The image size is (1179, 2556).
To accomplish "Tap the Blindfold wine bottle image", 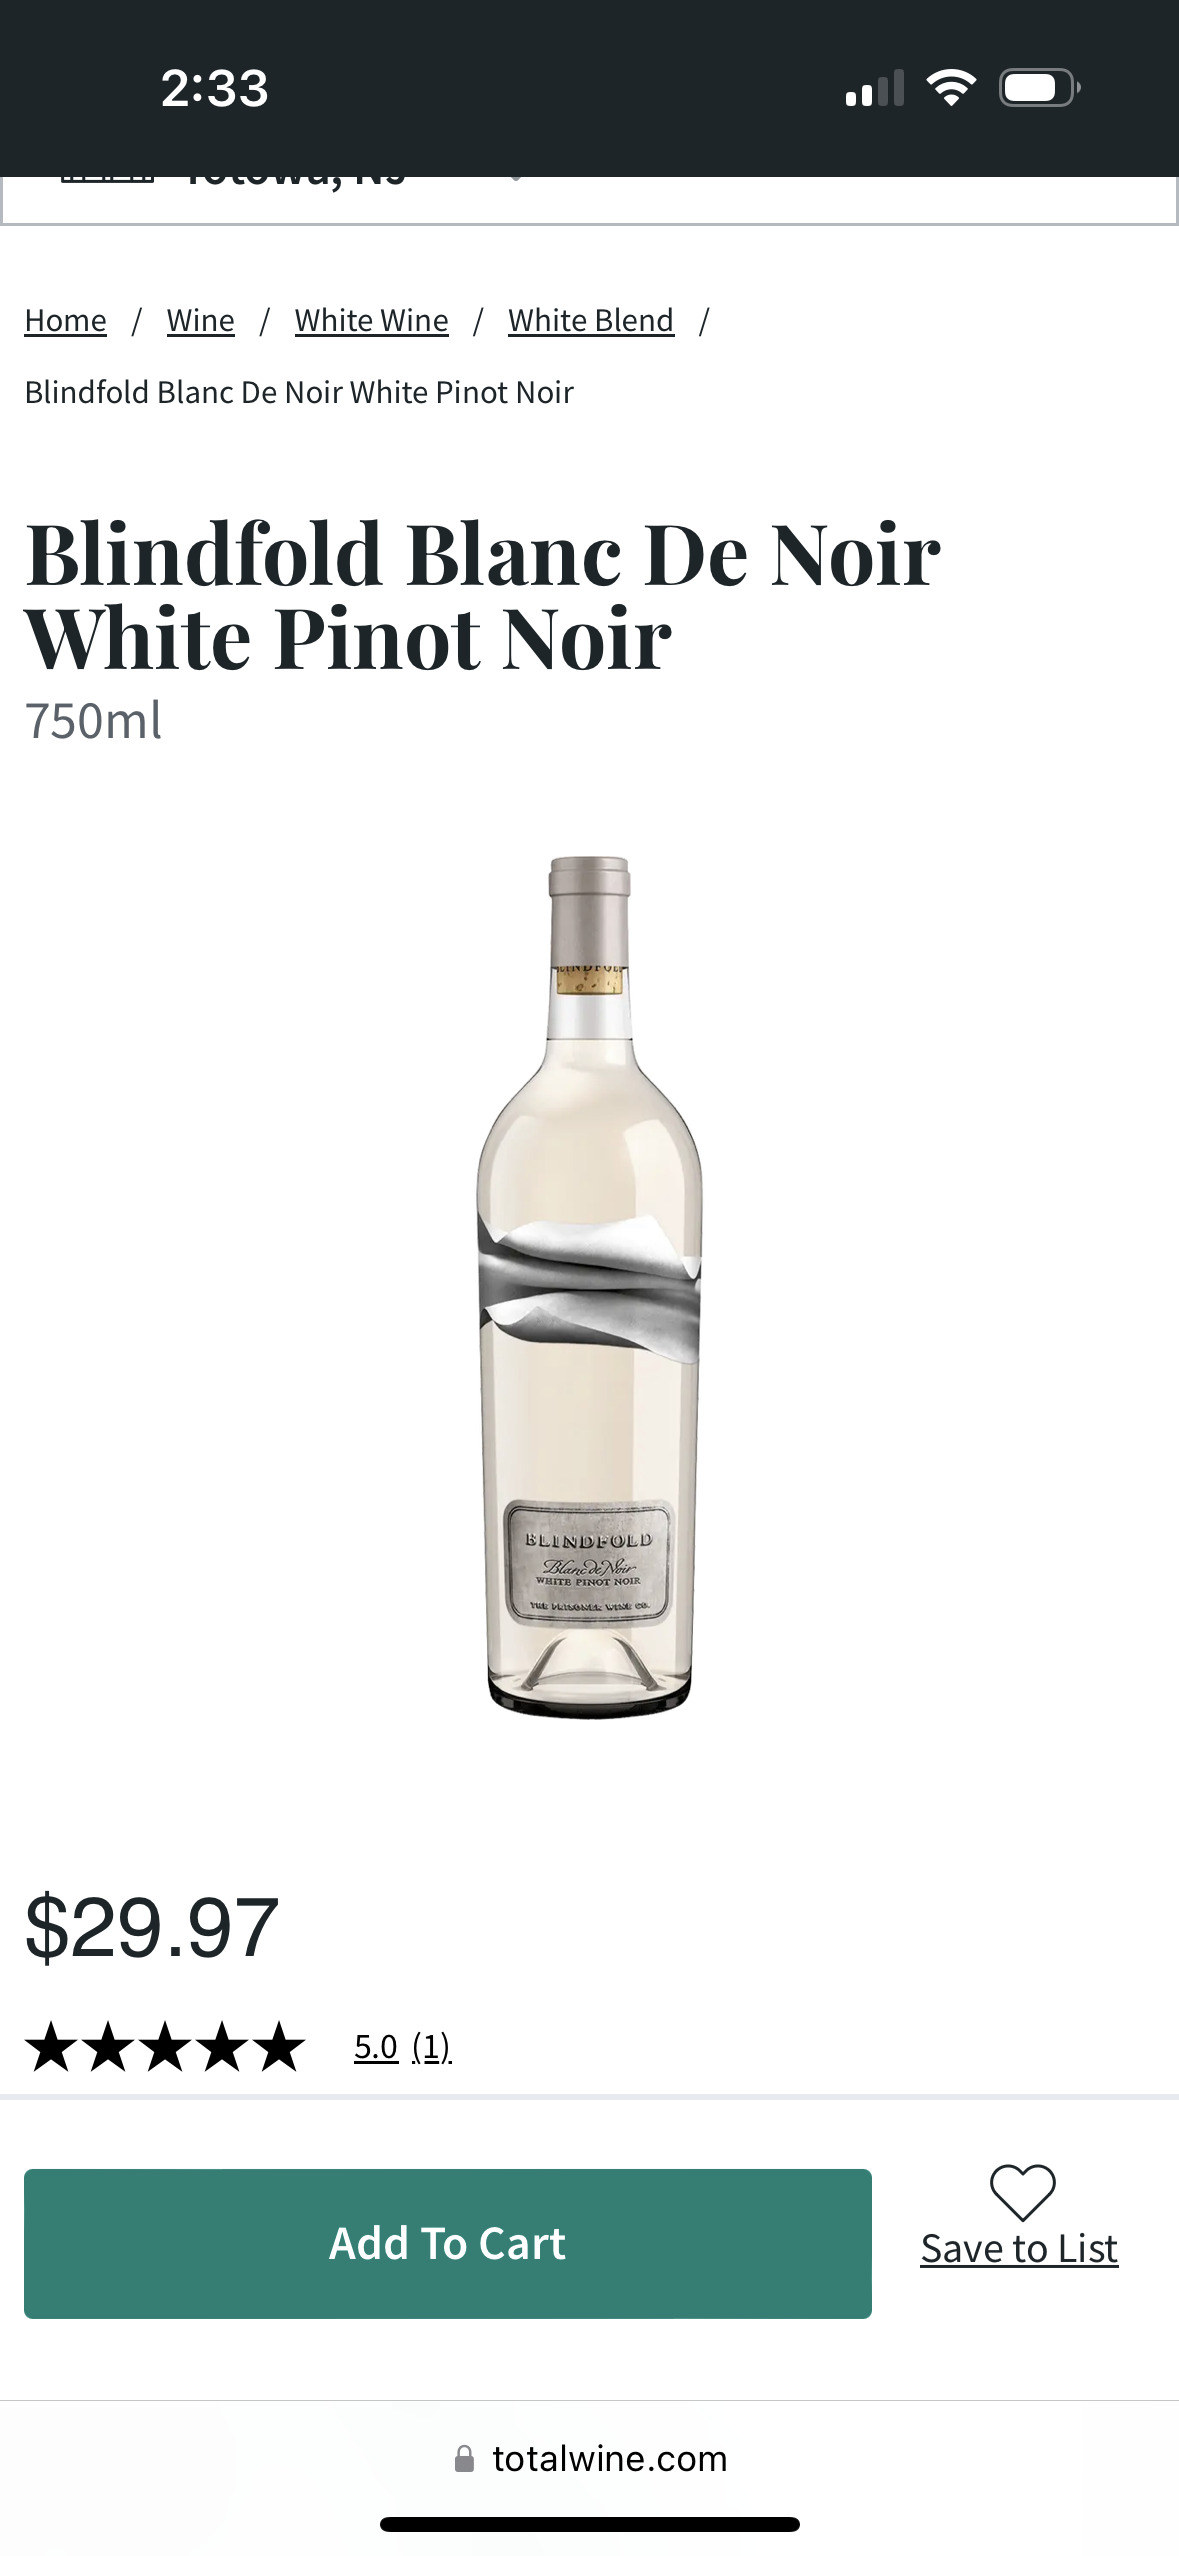I will [x=589, y=1287].
